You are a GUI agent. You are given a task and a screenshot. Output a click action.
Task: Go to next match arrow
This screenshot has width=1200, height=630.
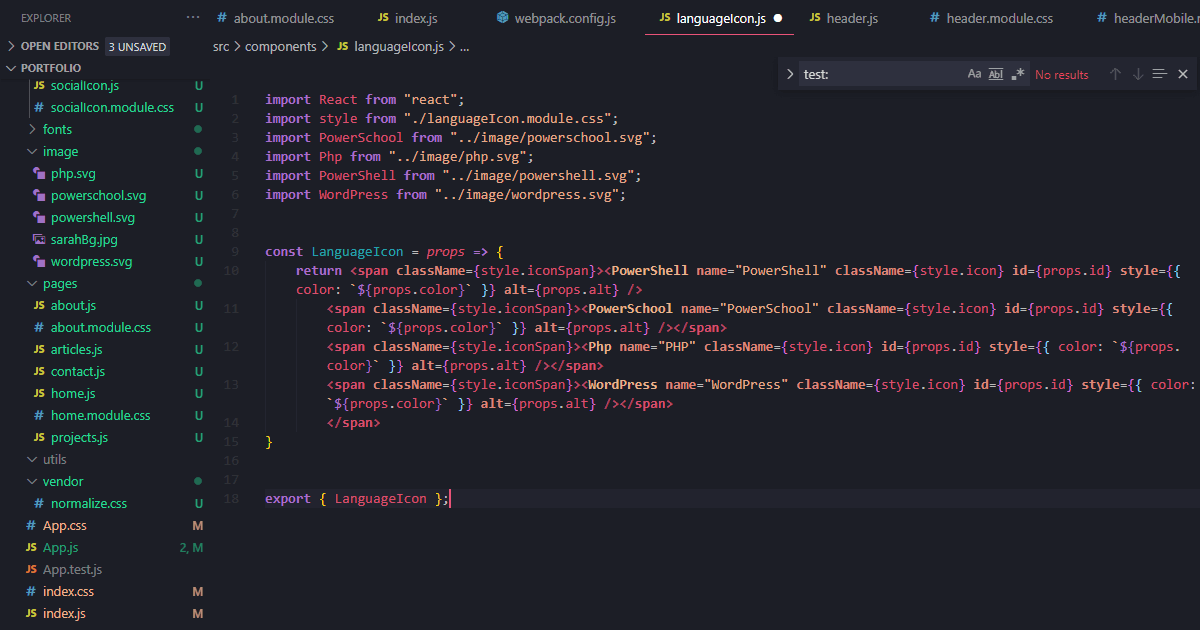click(1137, 74)
